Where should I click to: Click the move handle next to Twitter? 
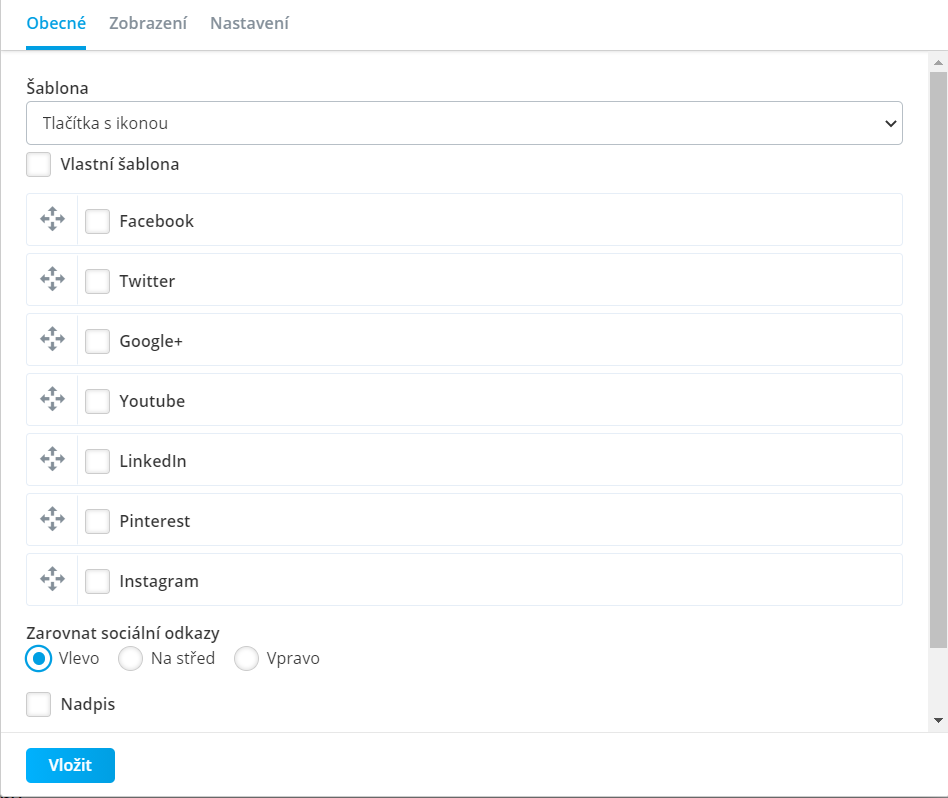coord(53,279)
